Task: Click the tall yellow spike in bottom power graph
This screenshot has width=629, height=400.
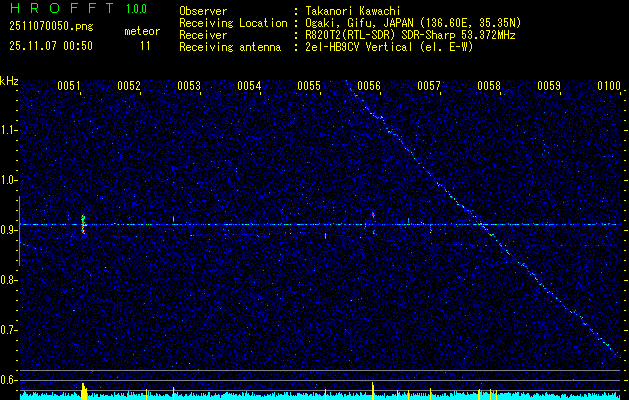Action: [x=84, y=390]
